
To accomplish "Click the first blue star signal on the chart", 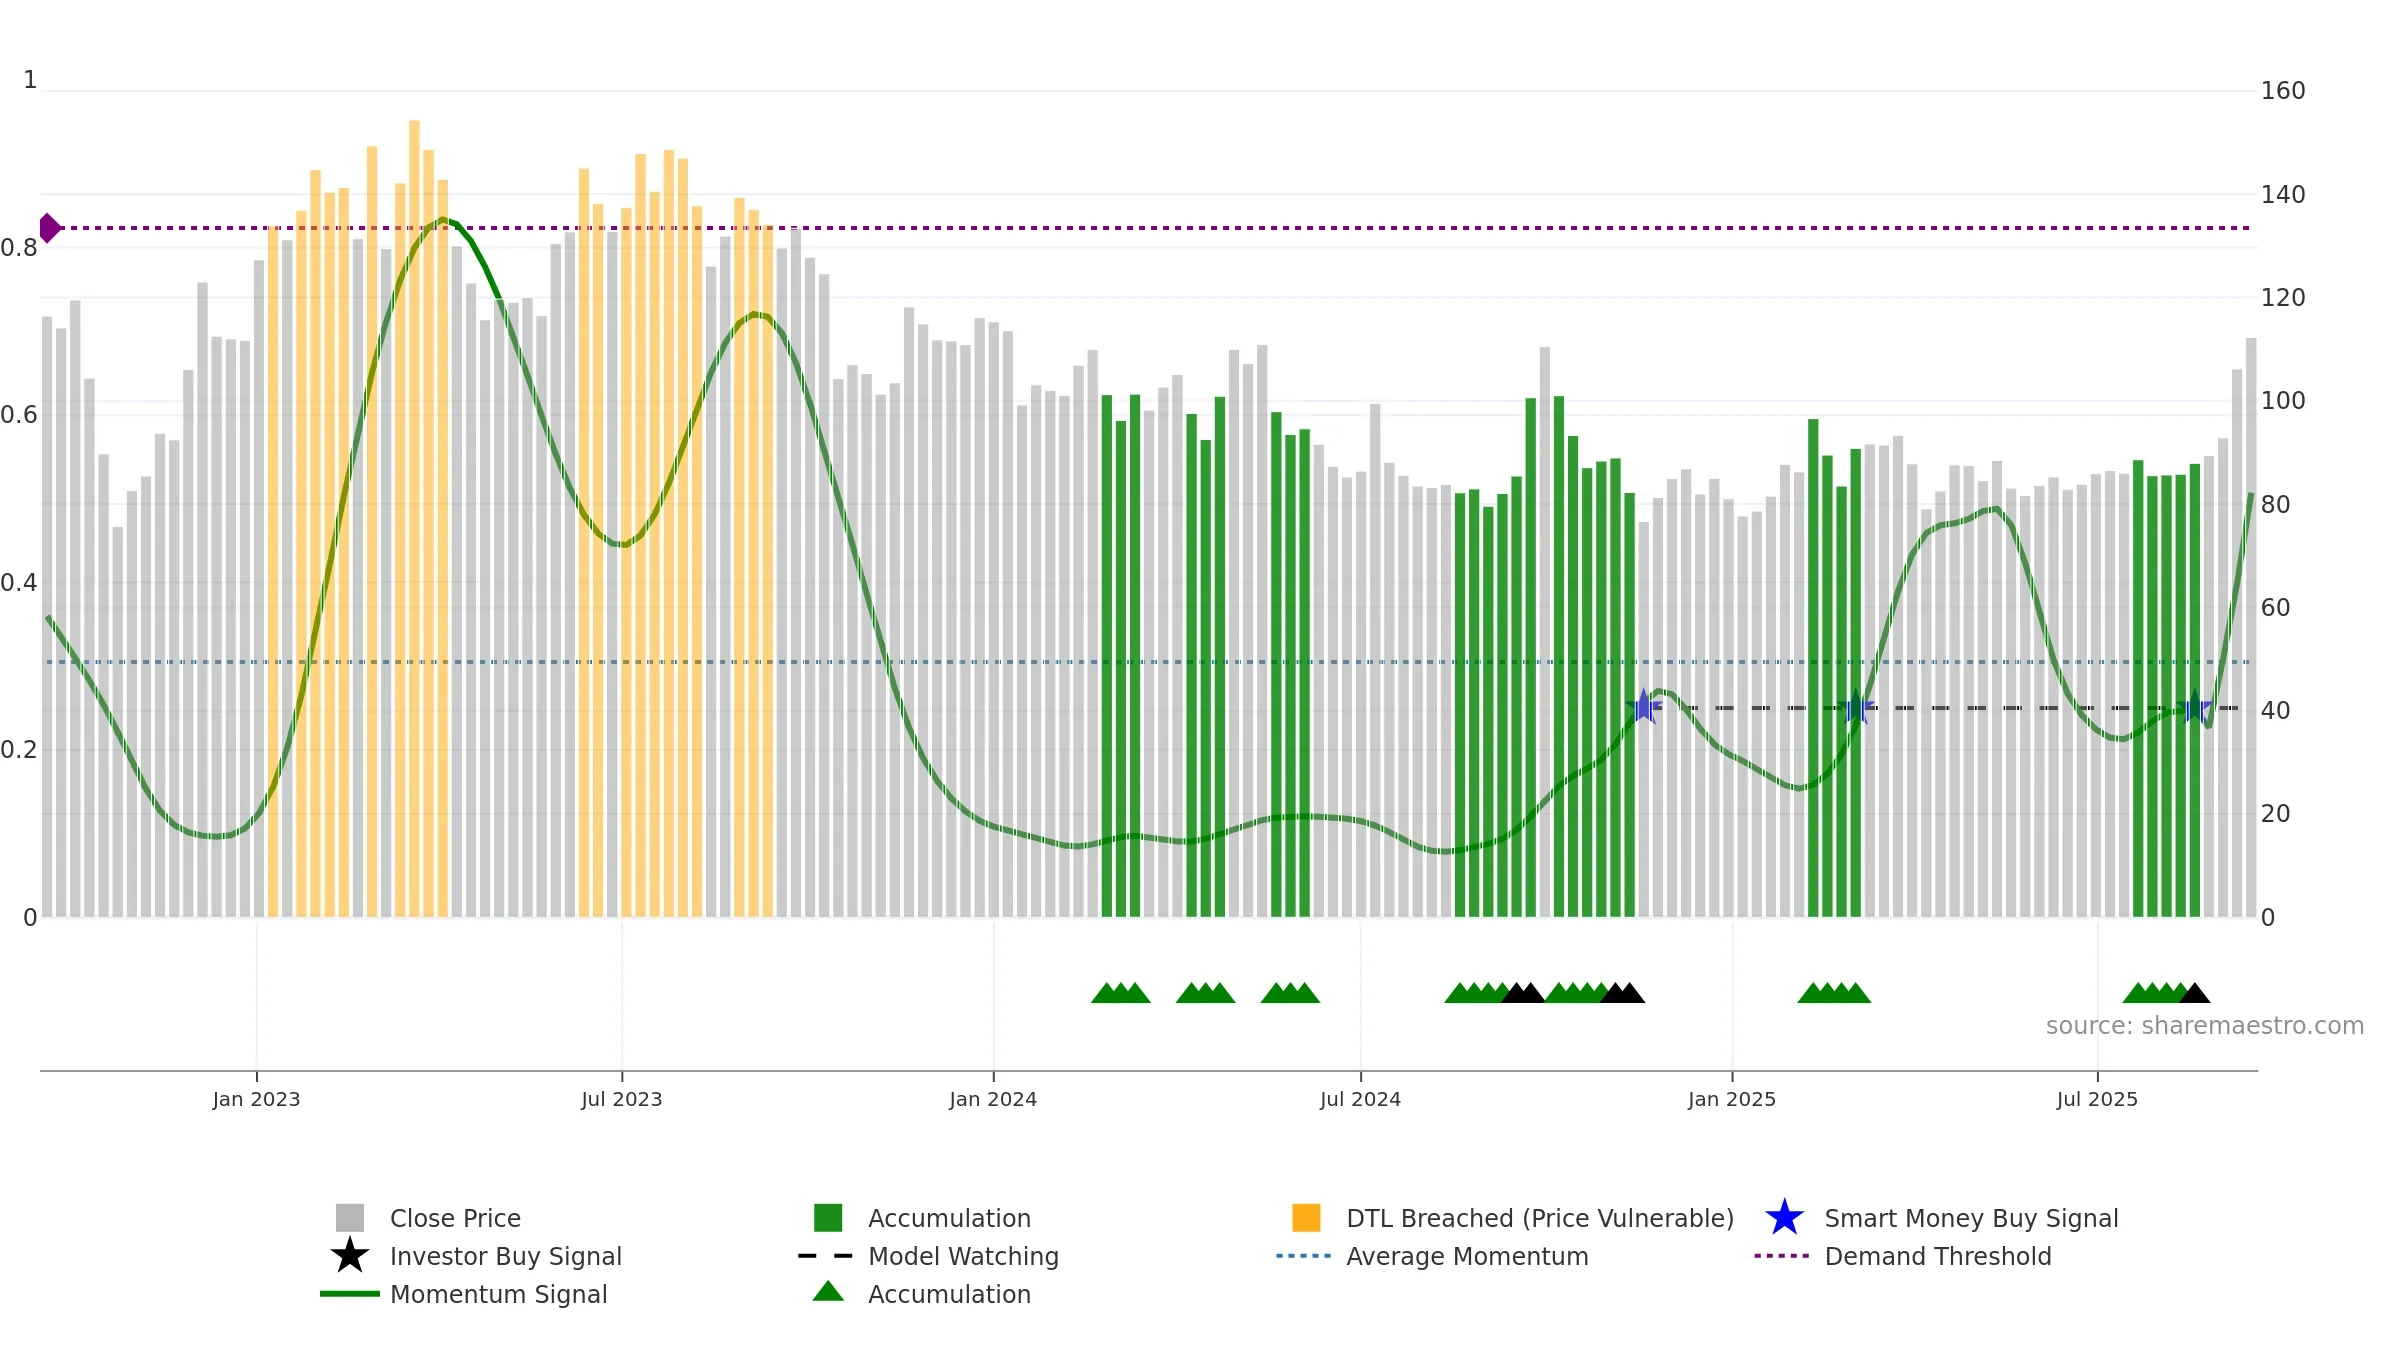I will coord(1643,707).
